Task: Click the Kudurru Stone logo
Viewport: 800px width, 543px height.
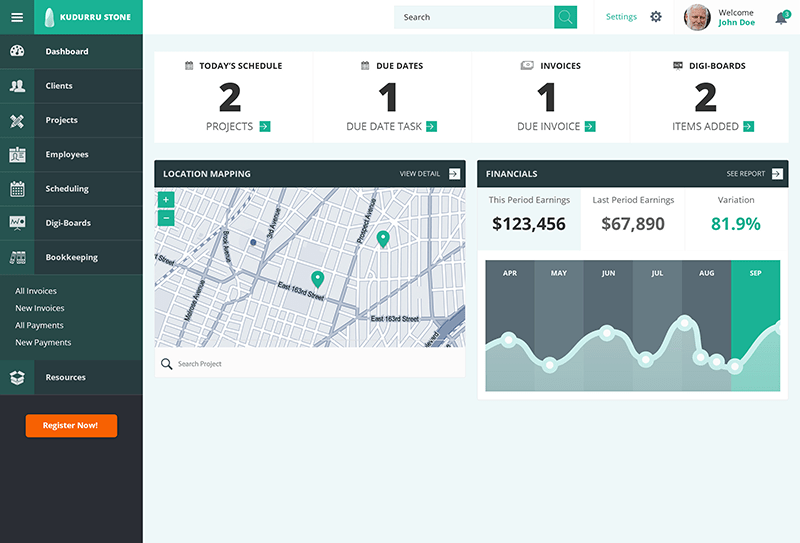Action: 88,17
